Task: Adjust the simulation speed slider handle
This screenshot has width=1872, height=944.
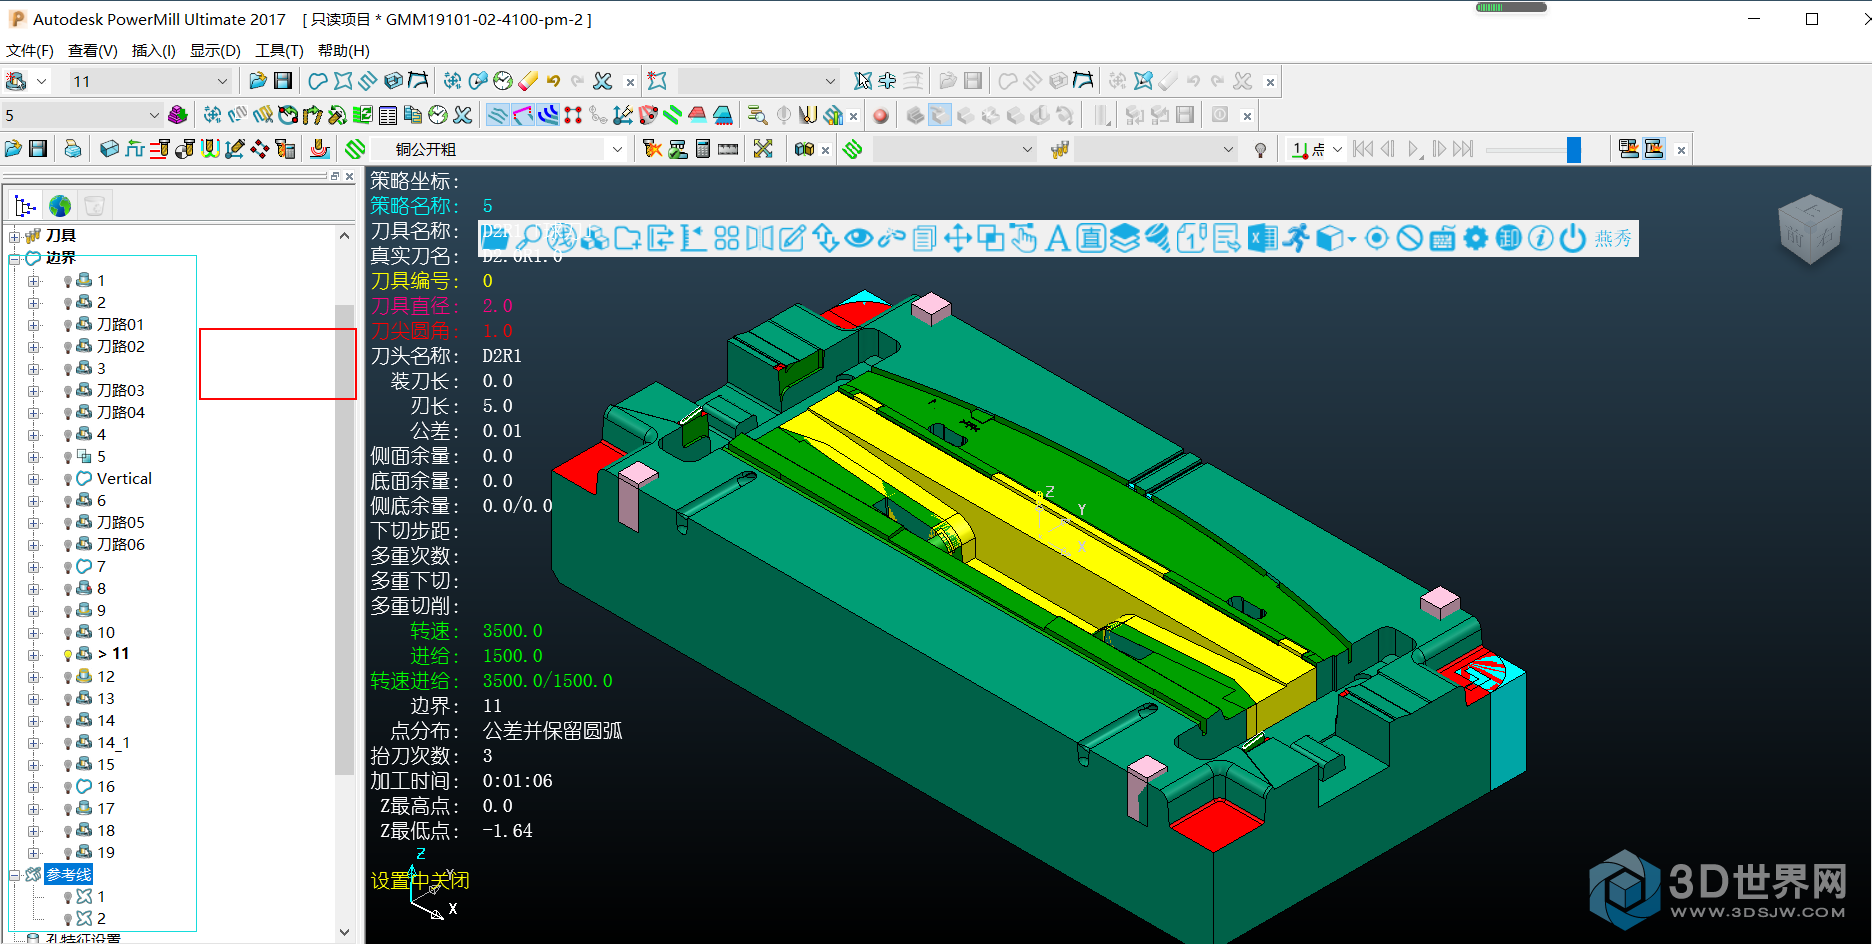Action: (x=1573, y=149)
